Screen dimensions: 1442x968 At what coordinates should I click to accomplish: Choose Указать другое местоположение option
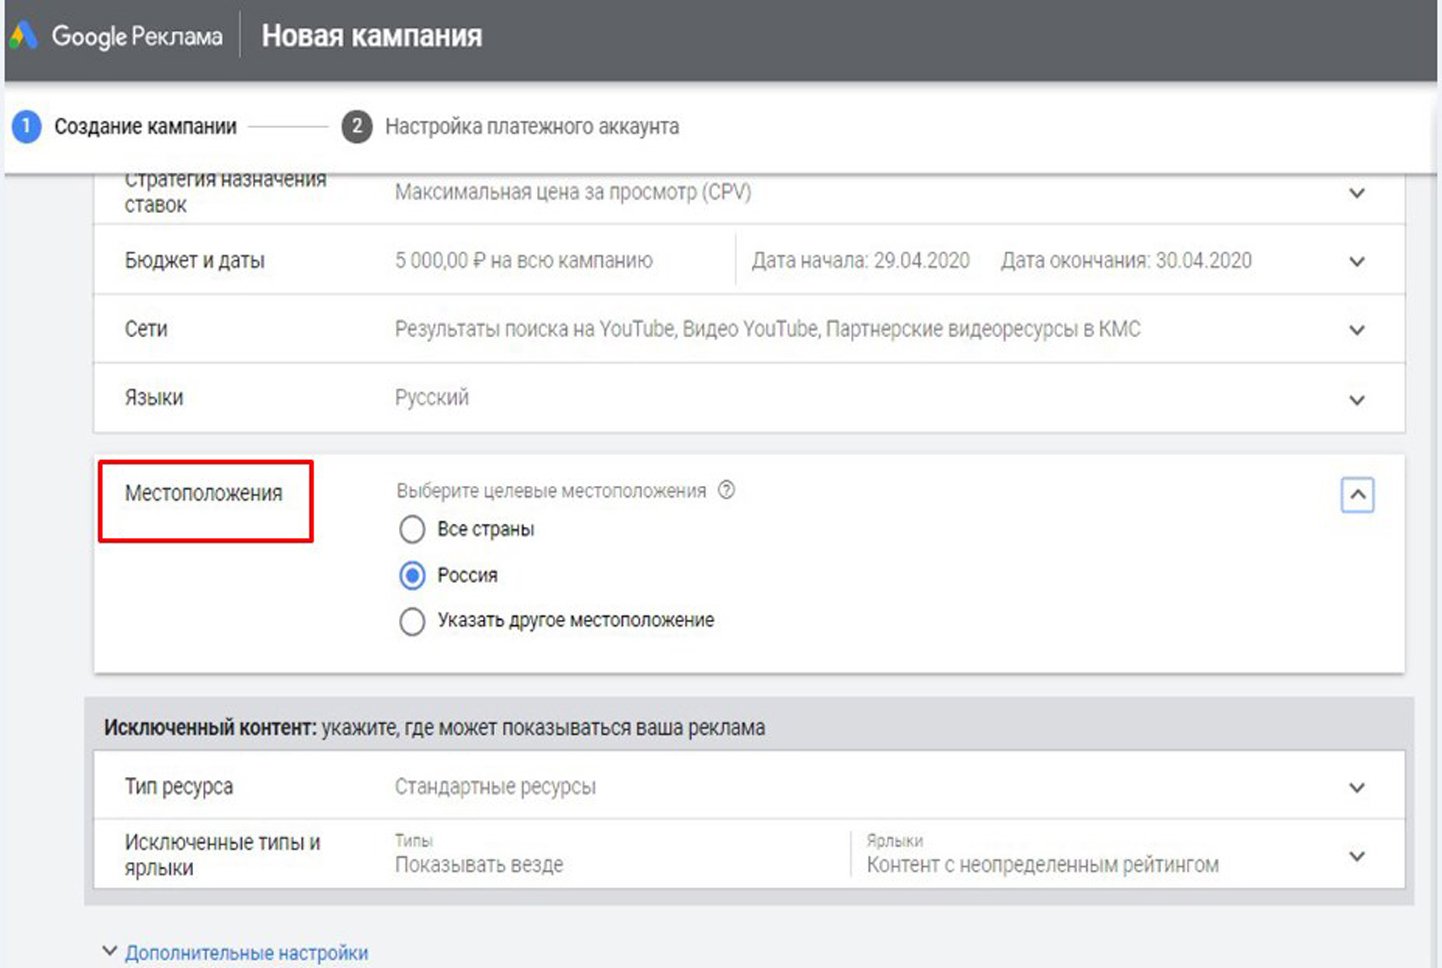[412, 621]
